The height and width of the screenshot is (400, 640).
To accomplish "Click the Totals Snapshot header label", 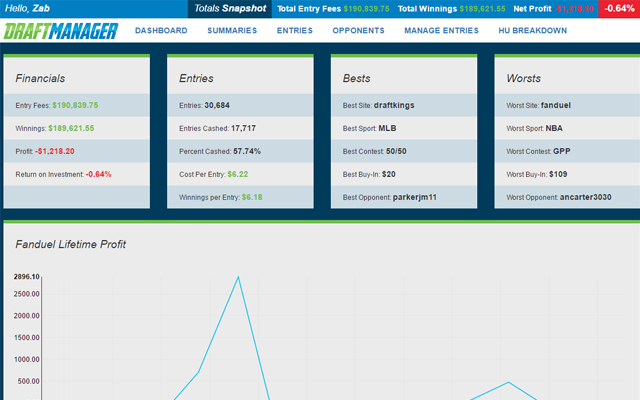I will click(230, 9).
